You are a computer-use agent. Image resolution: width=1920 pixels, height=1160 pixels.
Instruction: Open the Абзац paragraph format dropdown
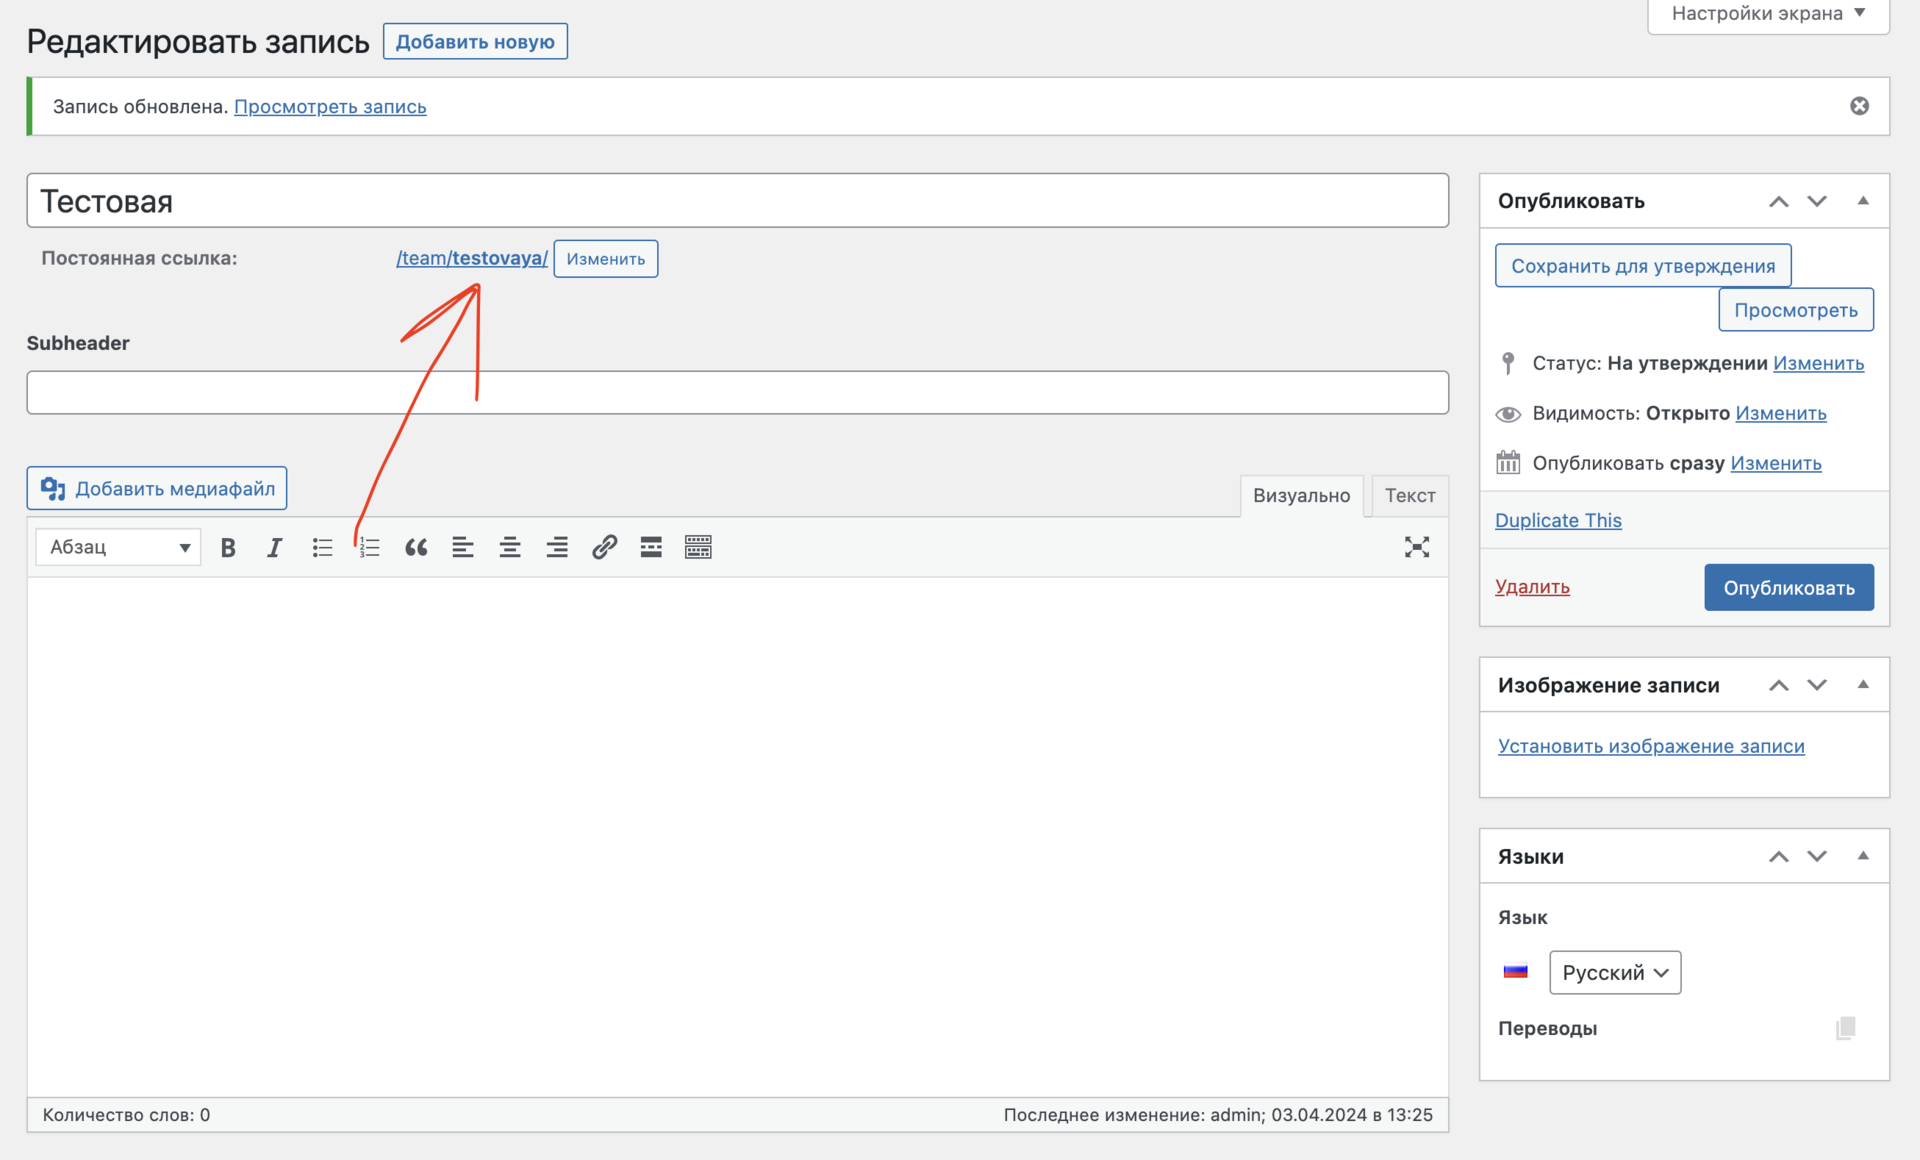118,547
